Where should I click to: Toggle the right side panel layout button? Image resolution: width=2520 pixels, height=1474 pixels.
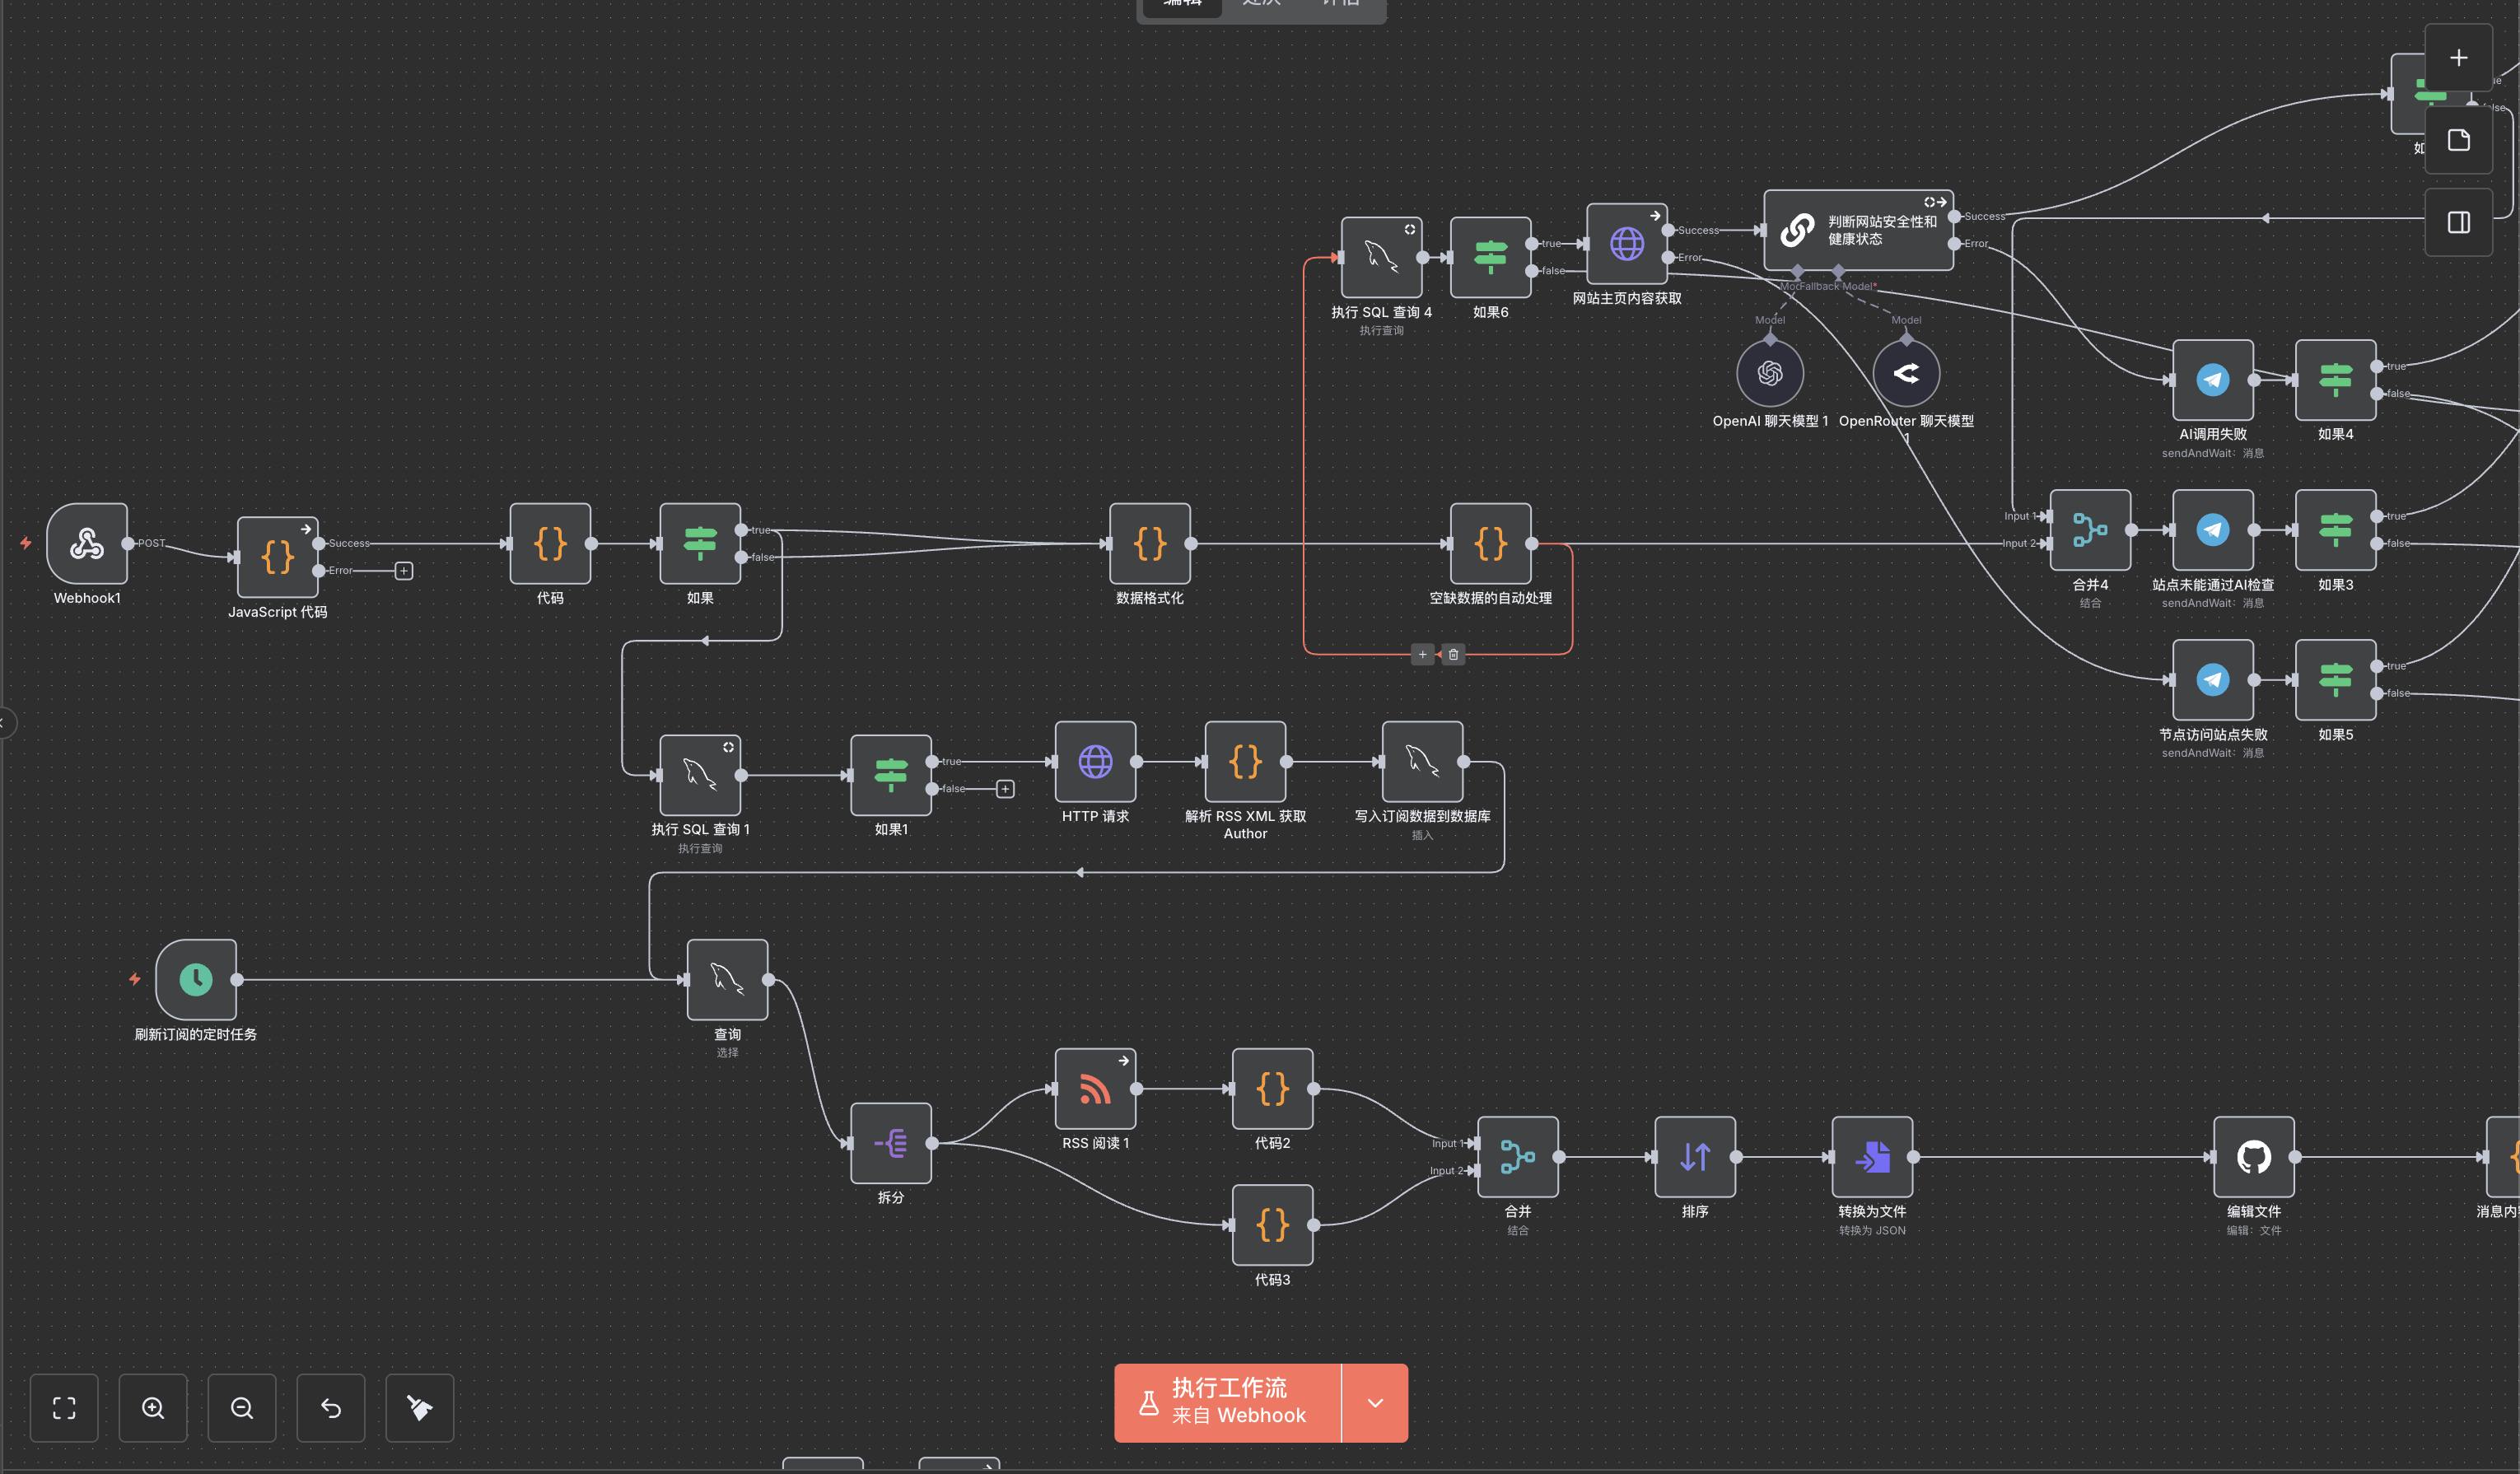(2458, 222)
